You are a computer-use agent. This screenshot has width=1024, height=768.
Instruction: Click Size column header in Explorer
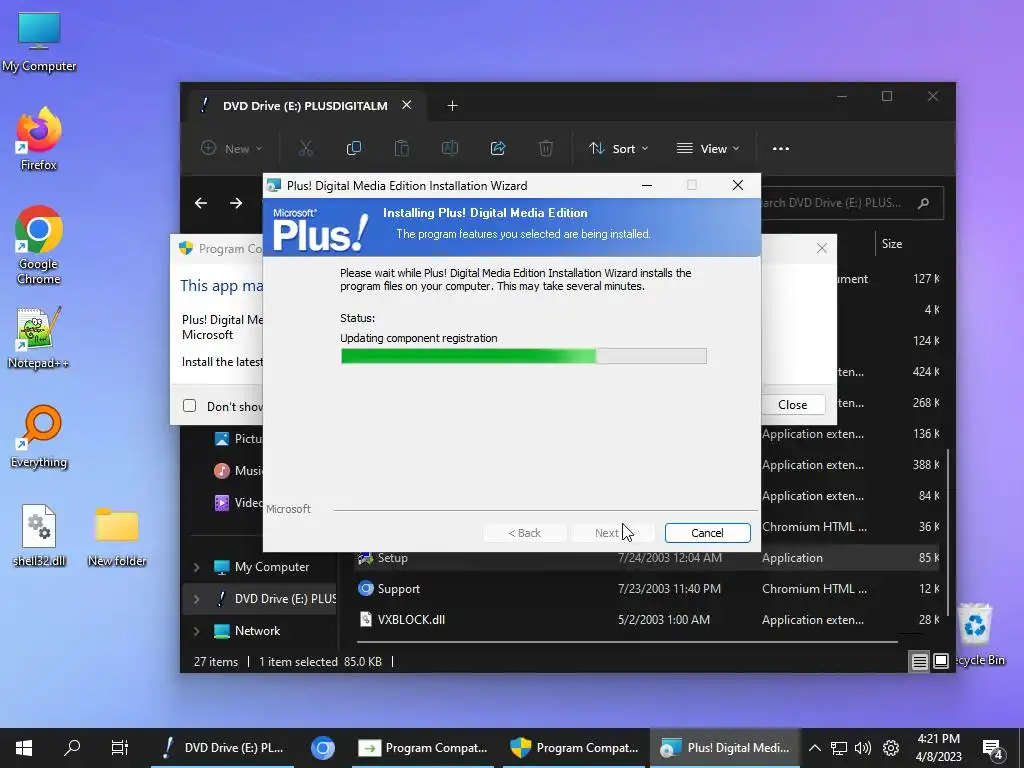[x=891, y=244]
